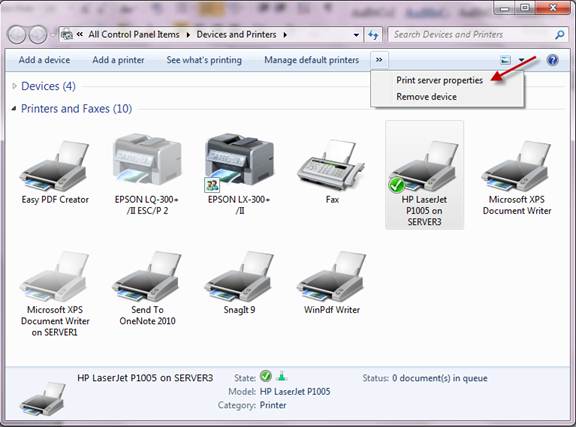Click the Category Printer value
Image resolution: width=576 pixels, height=427 pixels.
[x=273, y=405]
